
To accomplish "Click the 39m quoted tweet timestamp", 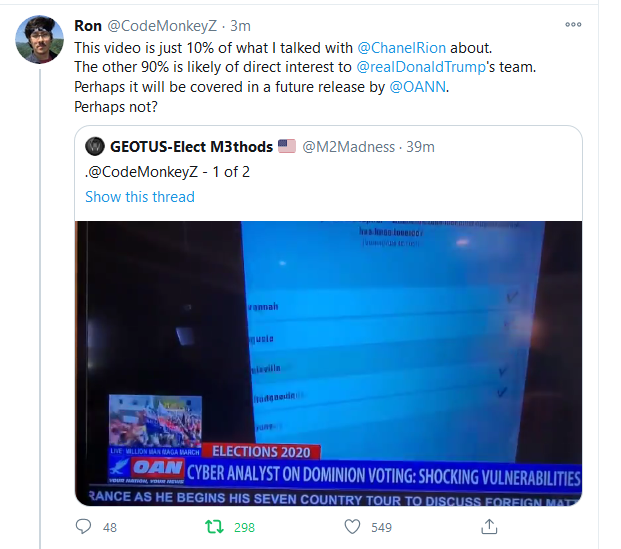I will tap(420, 147).
